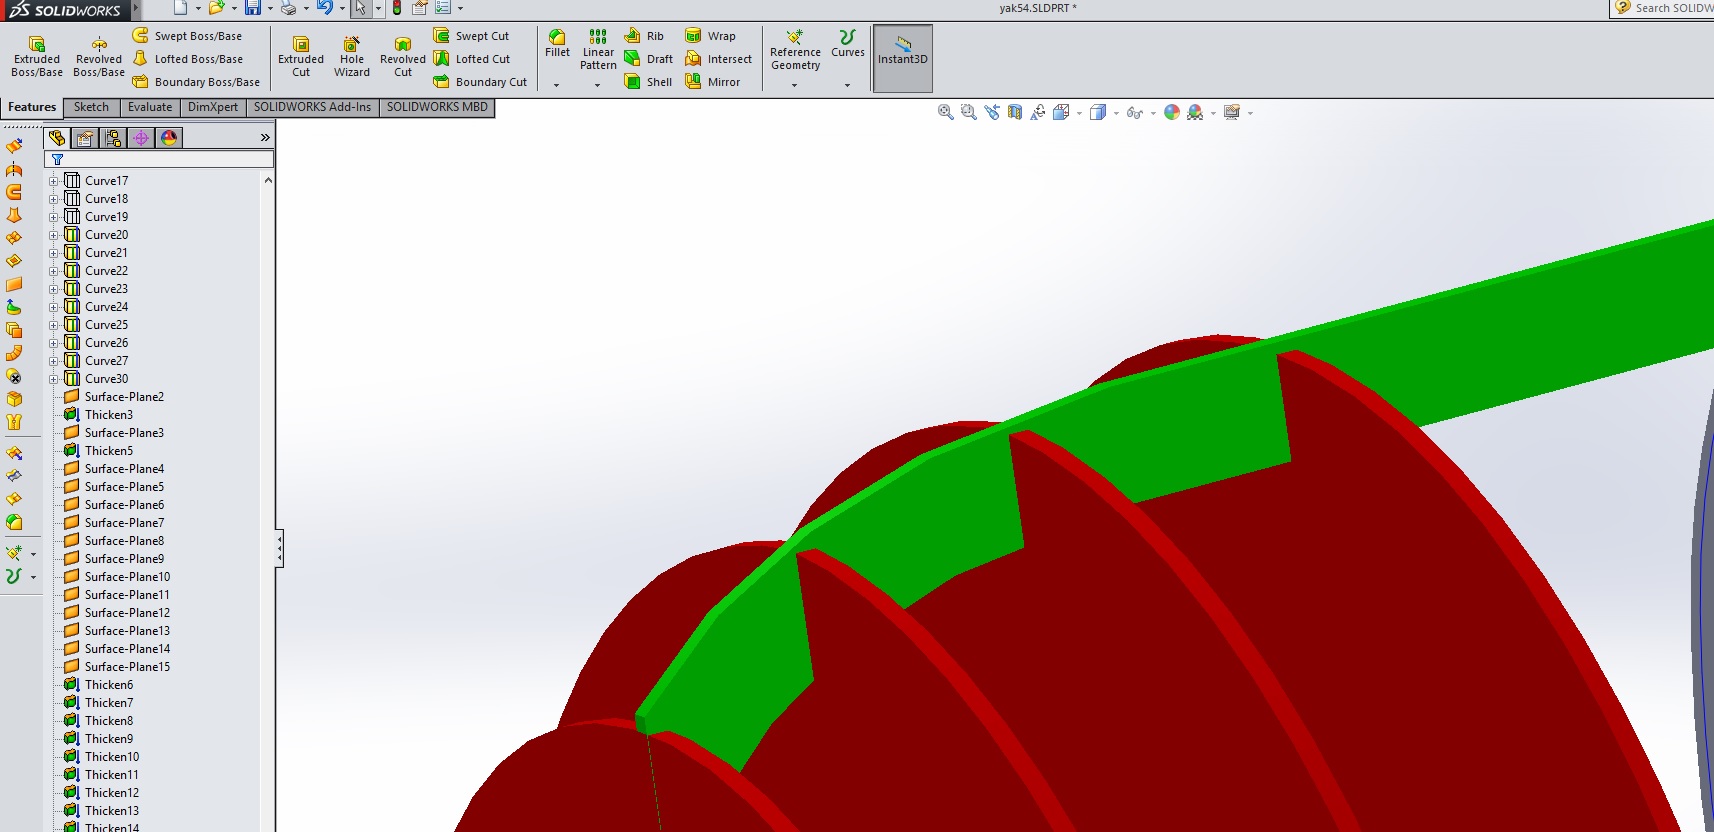Viewport: 1714px width, 832px height.
Task: Toggle Instant3D mode
Action: point(903,58)
